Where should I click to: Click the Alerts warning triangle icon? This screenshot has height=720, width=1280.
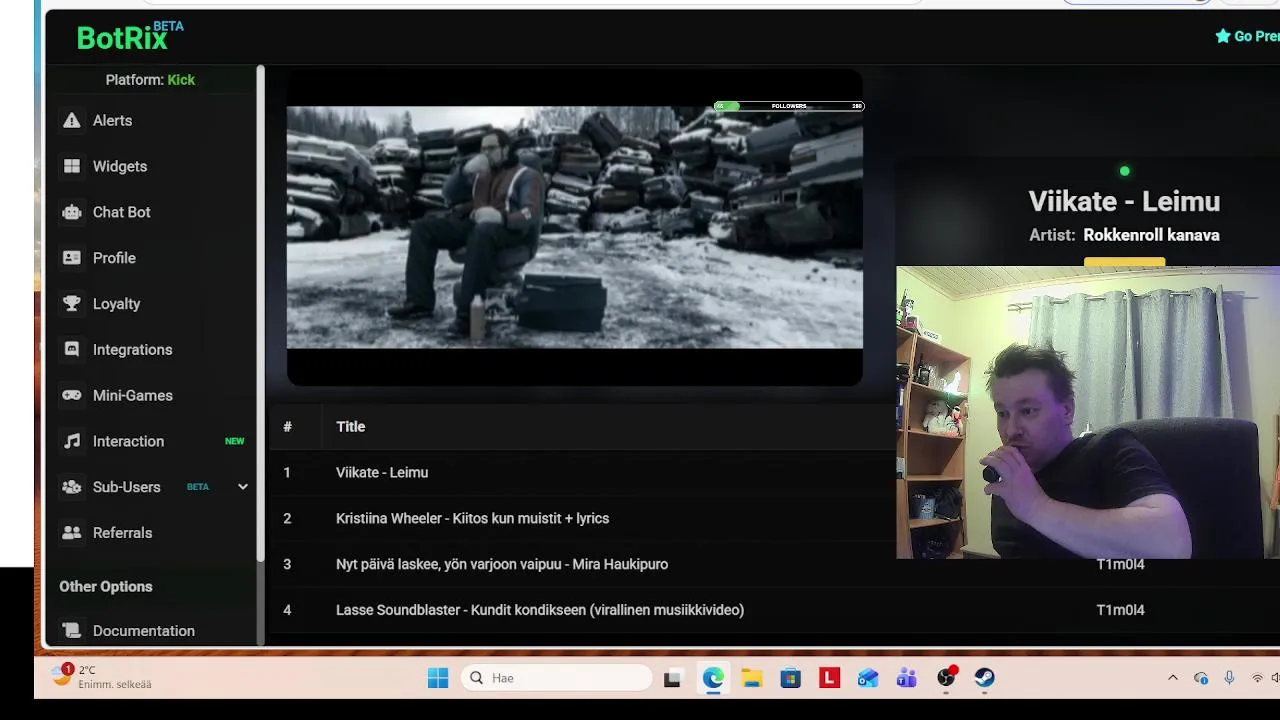(71, 120)
